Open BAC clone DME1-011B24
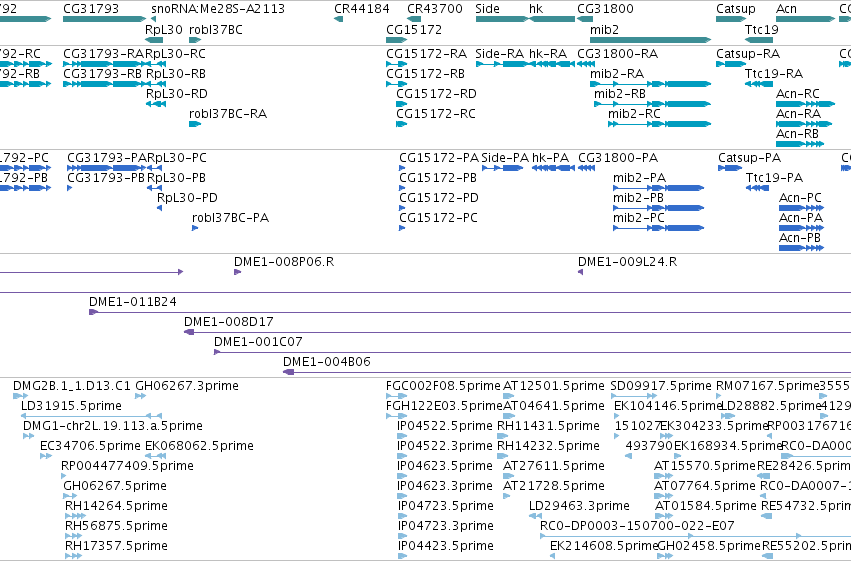Viewport: 851px width, 561px height. [x=132, y=302]
